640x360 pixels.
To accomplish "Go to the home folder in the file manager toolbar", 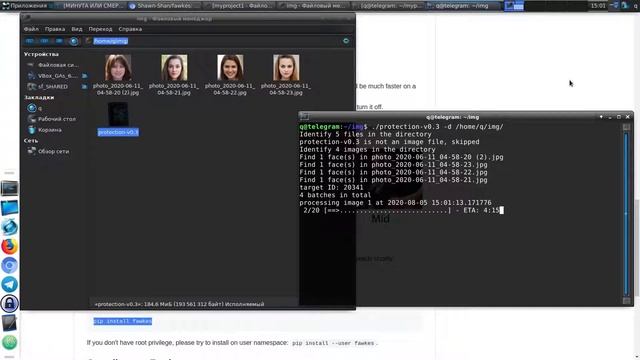I will click(74, 41).
